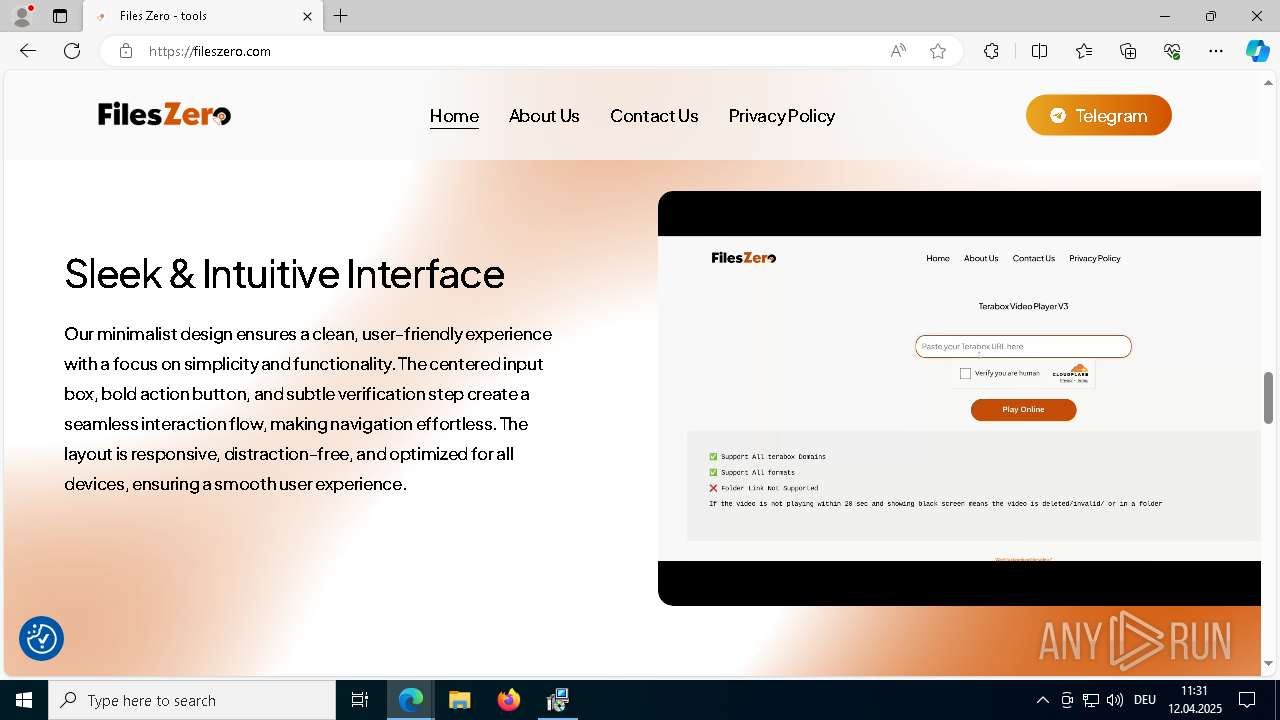Viewport: 1280px width, 720px height.
Task: Click scrollbar up arrow
Action: [x=1268, y=82]
